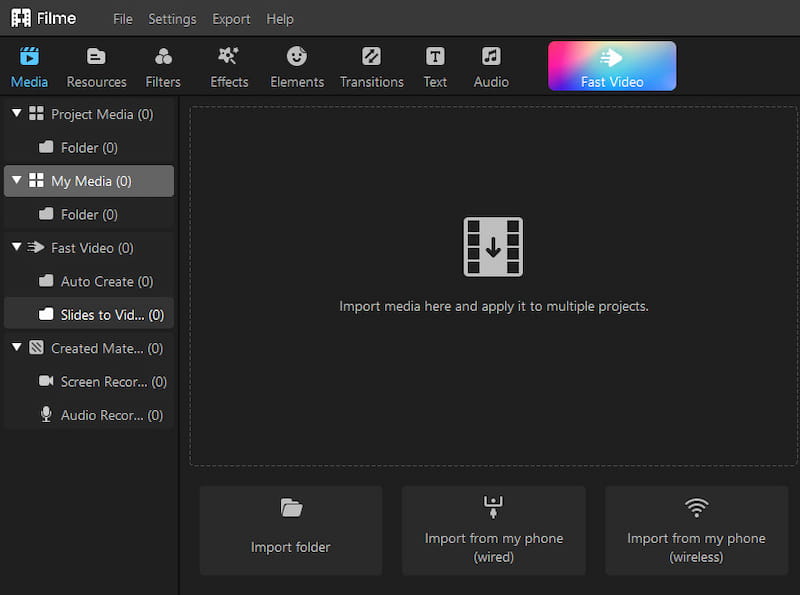Click the Import folder button
This screenshot has width=800, height=595.
click(x=291, y=530)
